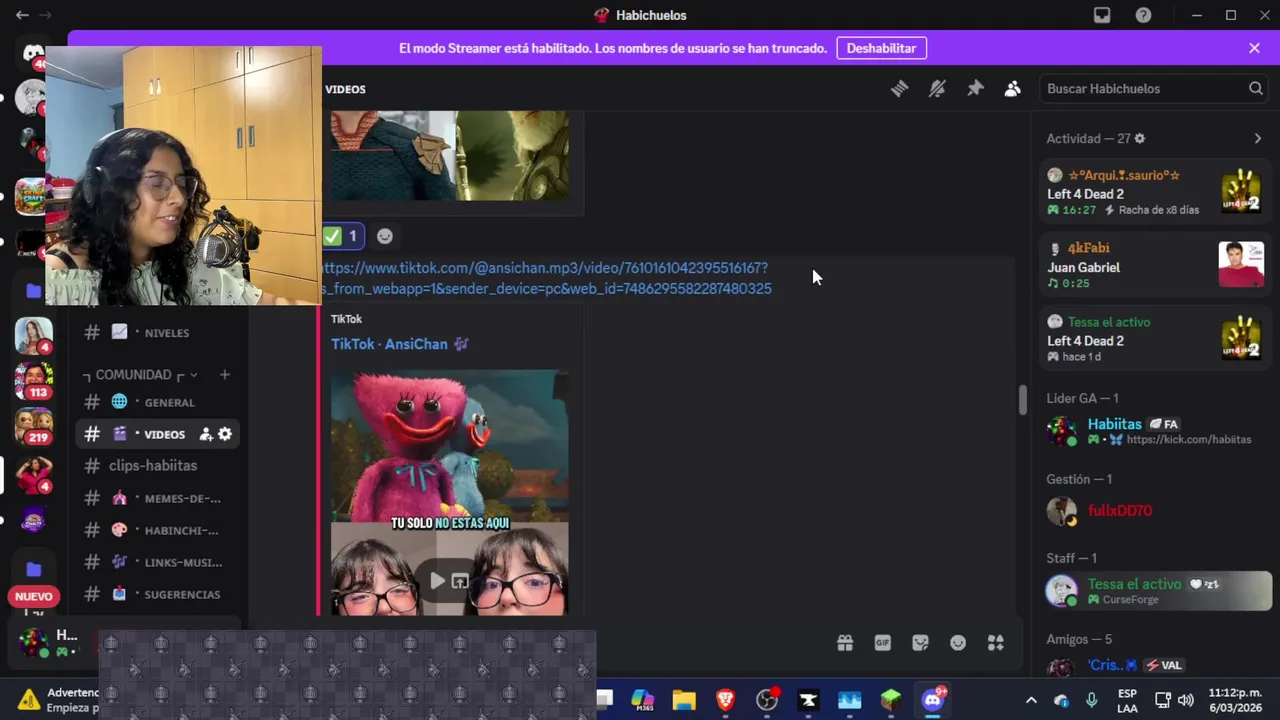The height and width of the screenshot is (720, 1280).
Task: Add reaction with smiley icon
Action: (385, 236)
